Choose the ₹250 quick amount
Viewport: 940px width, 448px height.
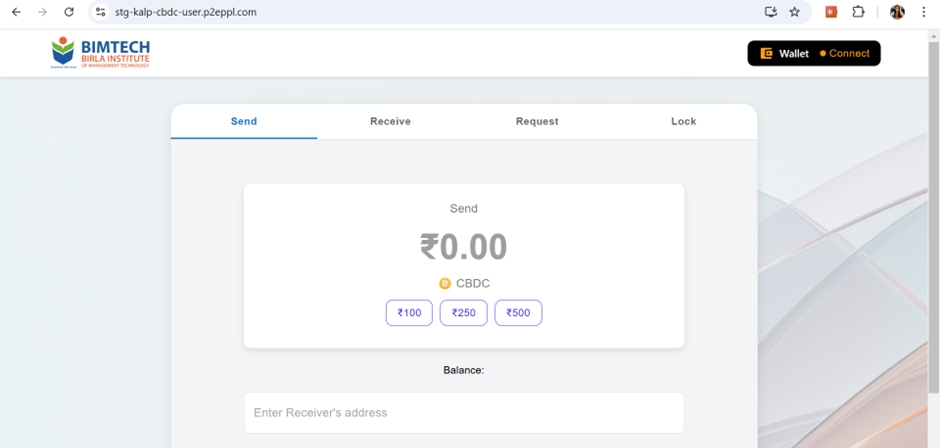pos(463,313)
